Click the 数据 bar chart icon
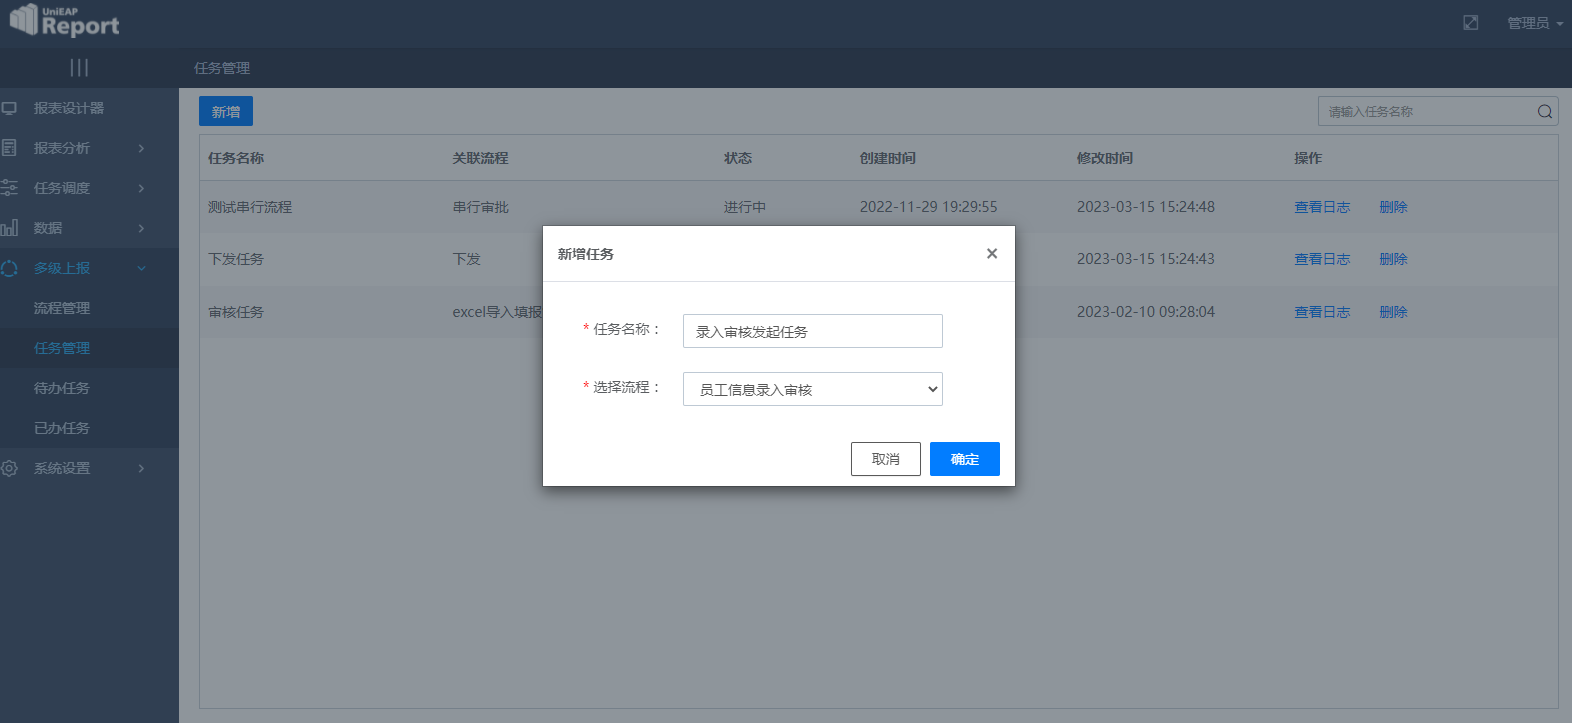This screenshot has height=723, width=1572. (9, 228)
